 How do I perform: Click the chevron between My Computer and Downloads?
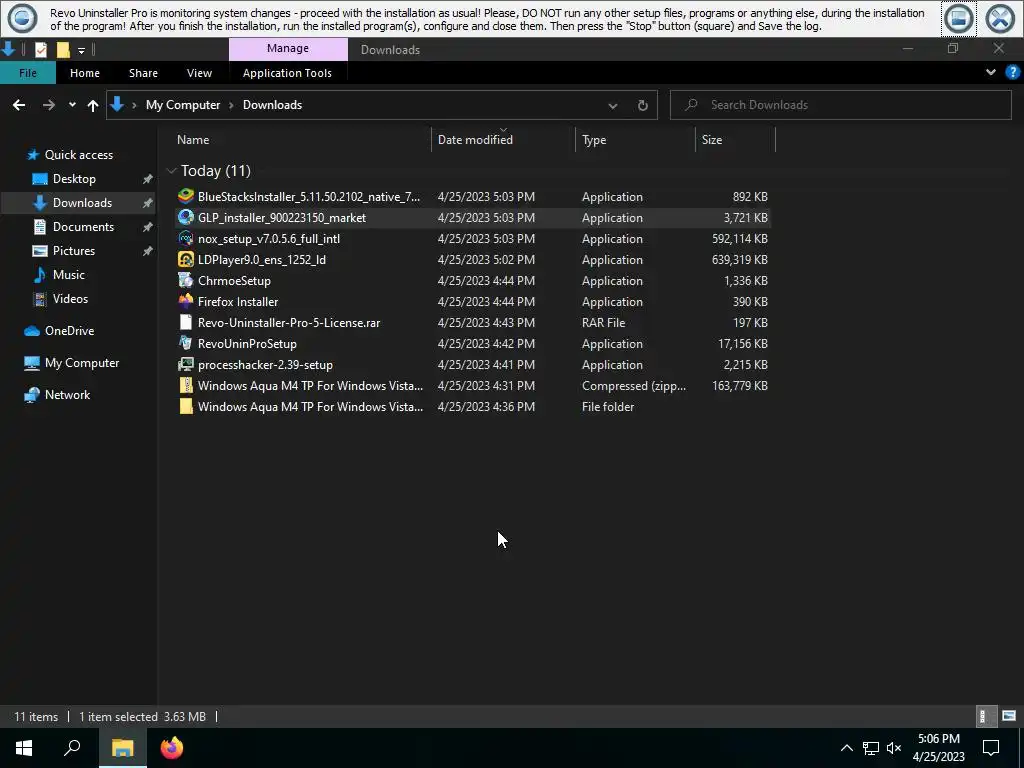pyautogui.click(x=231, y=105)
